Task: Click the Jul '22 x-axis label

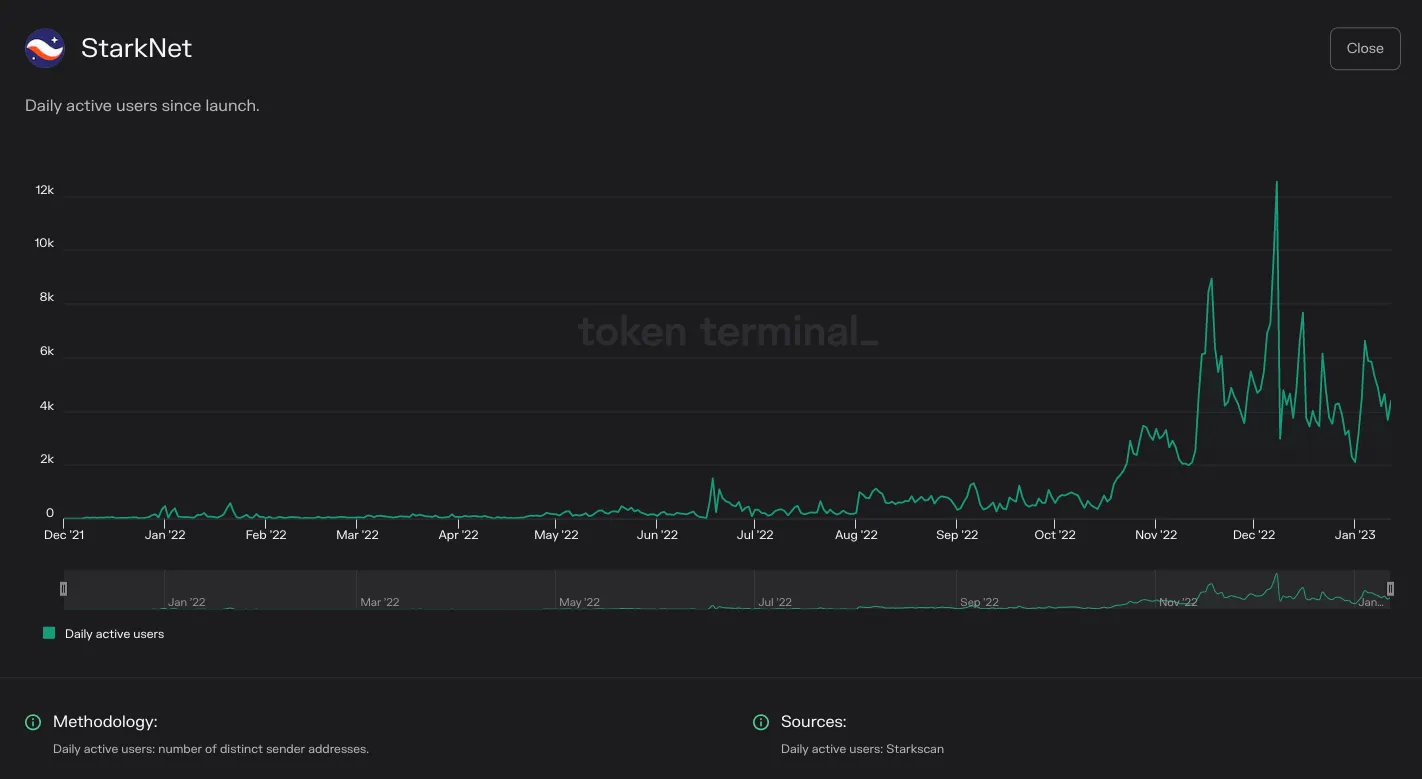Action: pos(755,535)
